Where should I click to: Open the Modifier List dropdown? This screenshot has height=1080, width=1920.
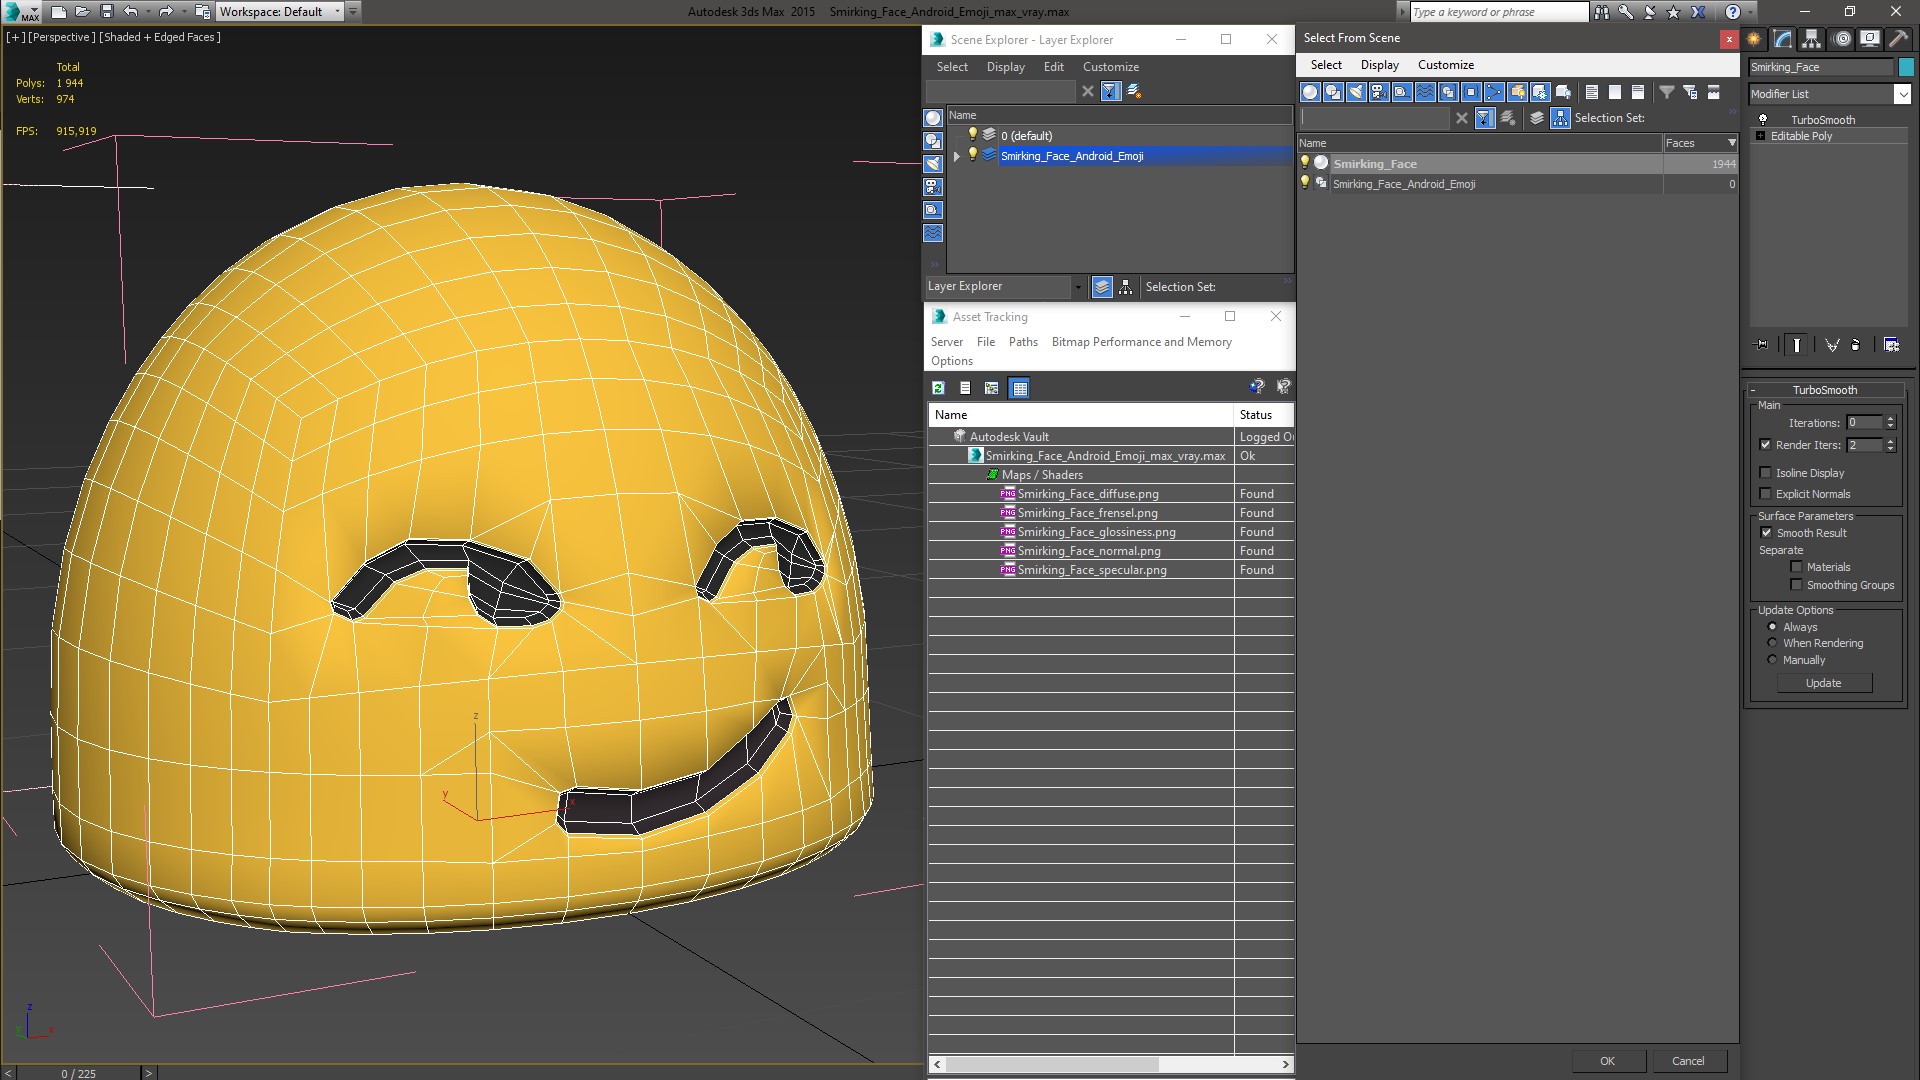[1901, 94]
